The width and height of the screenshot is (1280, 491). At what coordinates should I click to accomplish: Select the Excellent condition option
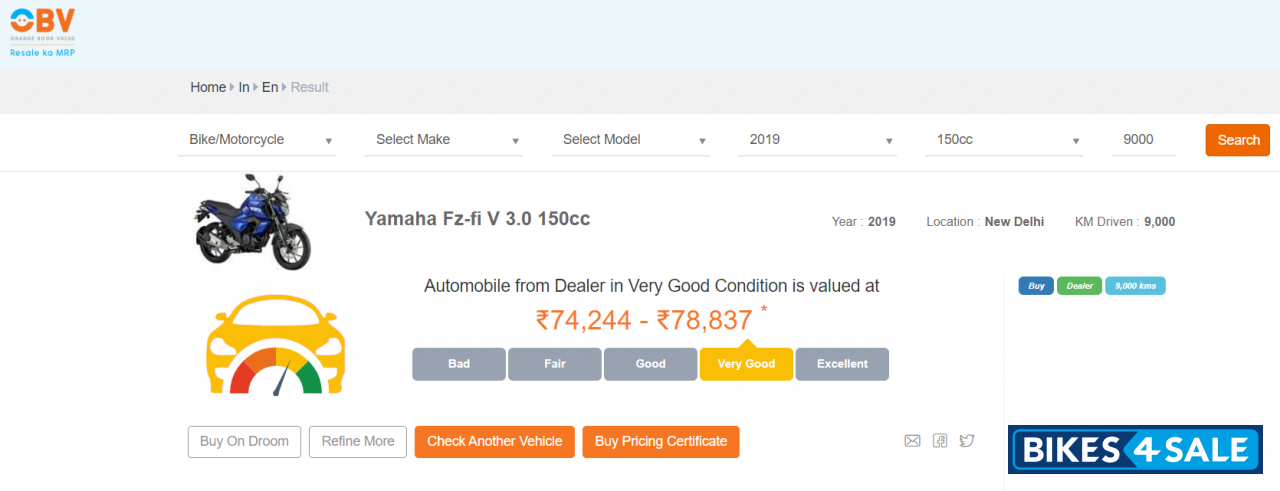[842, 364]
